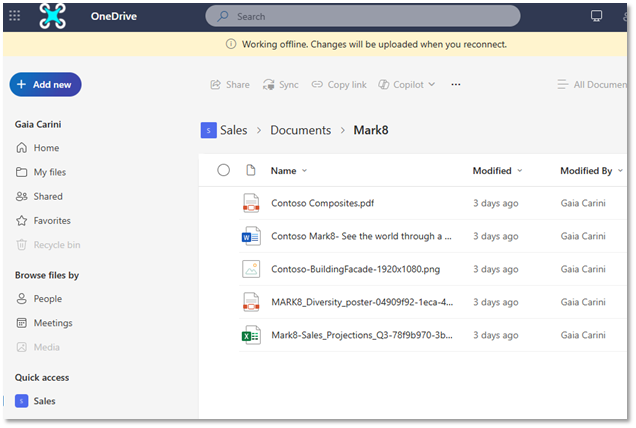Open the app launcher grid icon
Screen dimensions: 636x428
(15, 16)
